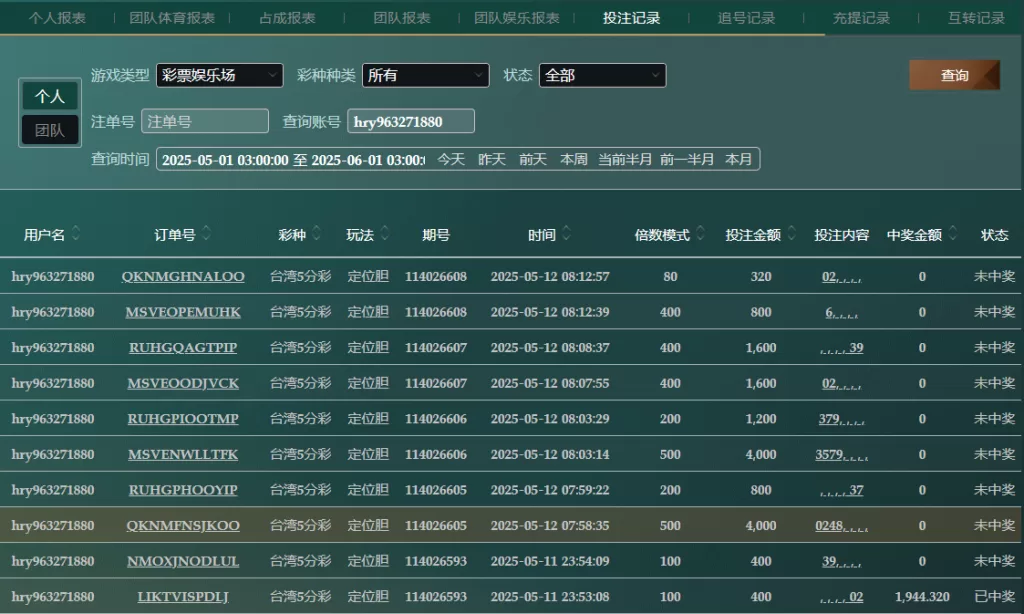The image size is (1024, 614).
Task: Sort by 订单号 column arrows
Action: [x=206, y=233]
